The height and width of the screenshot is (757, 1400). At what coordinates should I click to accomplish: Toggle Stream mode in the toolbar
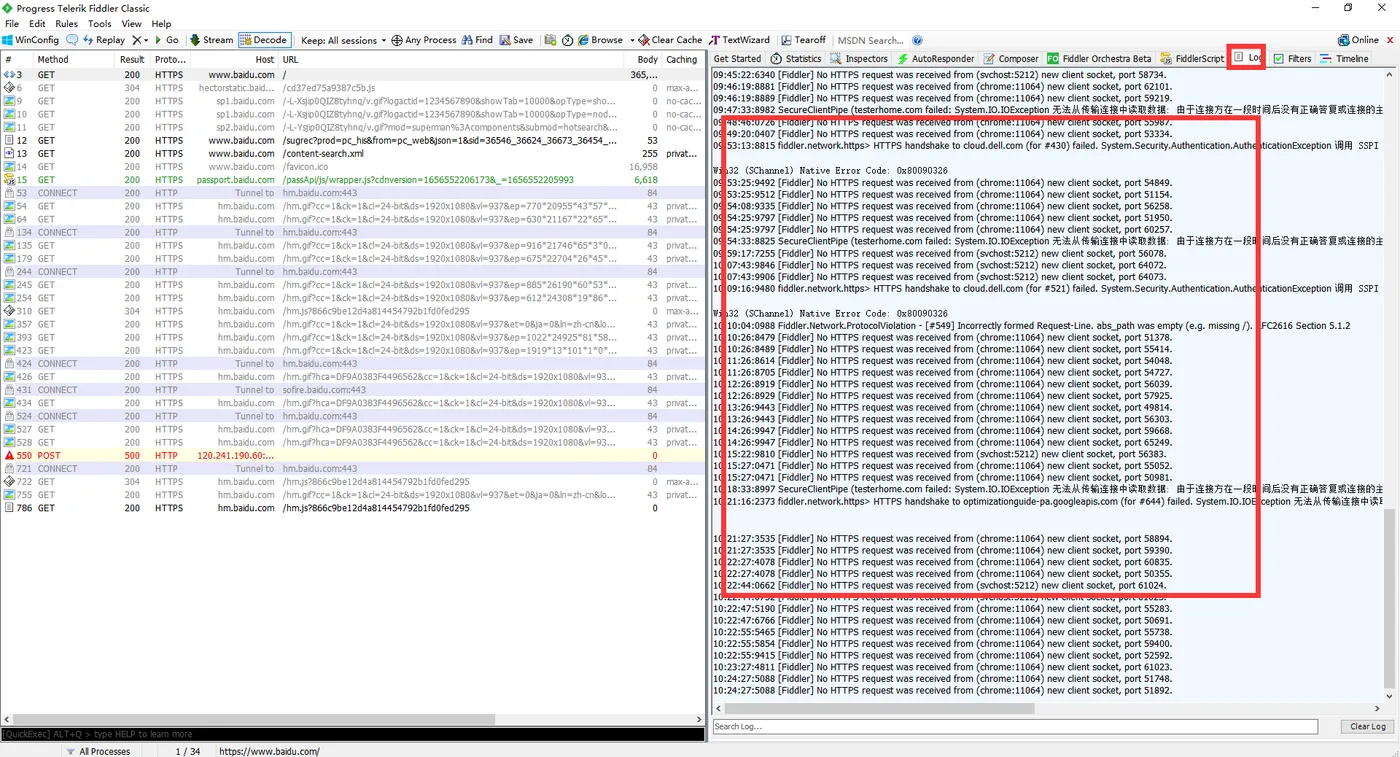(211, 40)
